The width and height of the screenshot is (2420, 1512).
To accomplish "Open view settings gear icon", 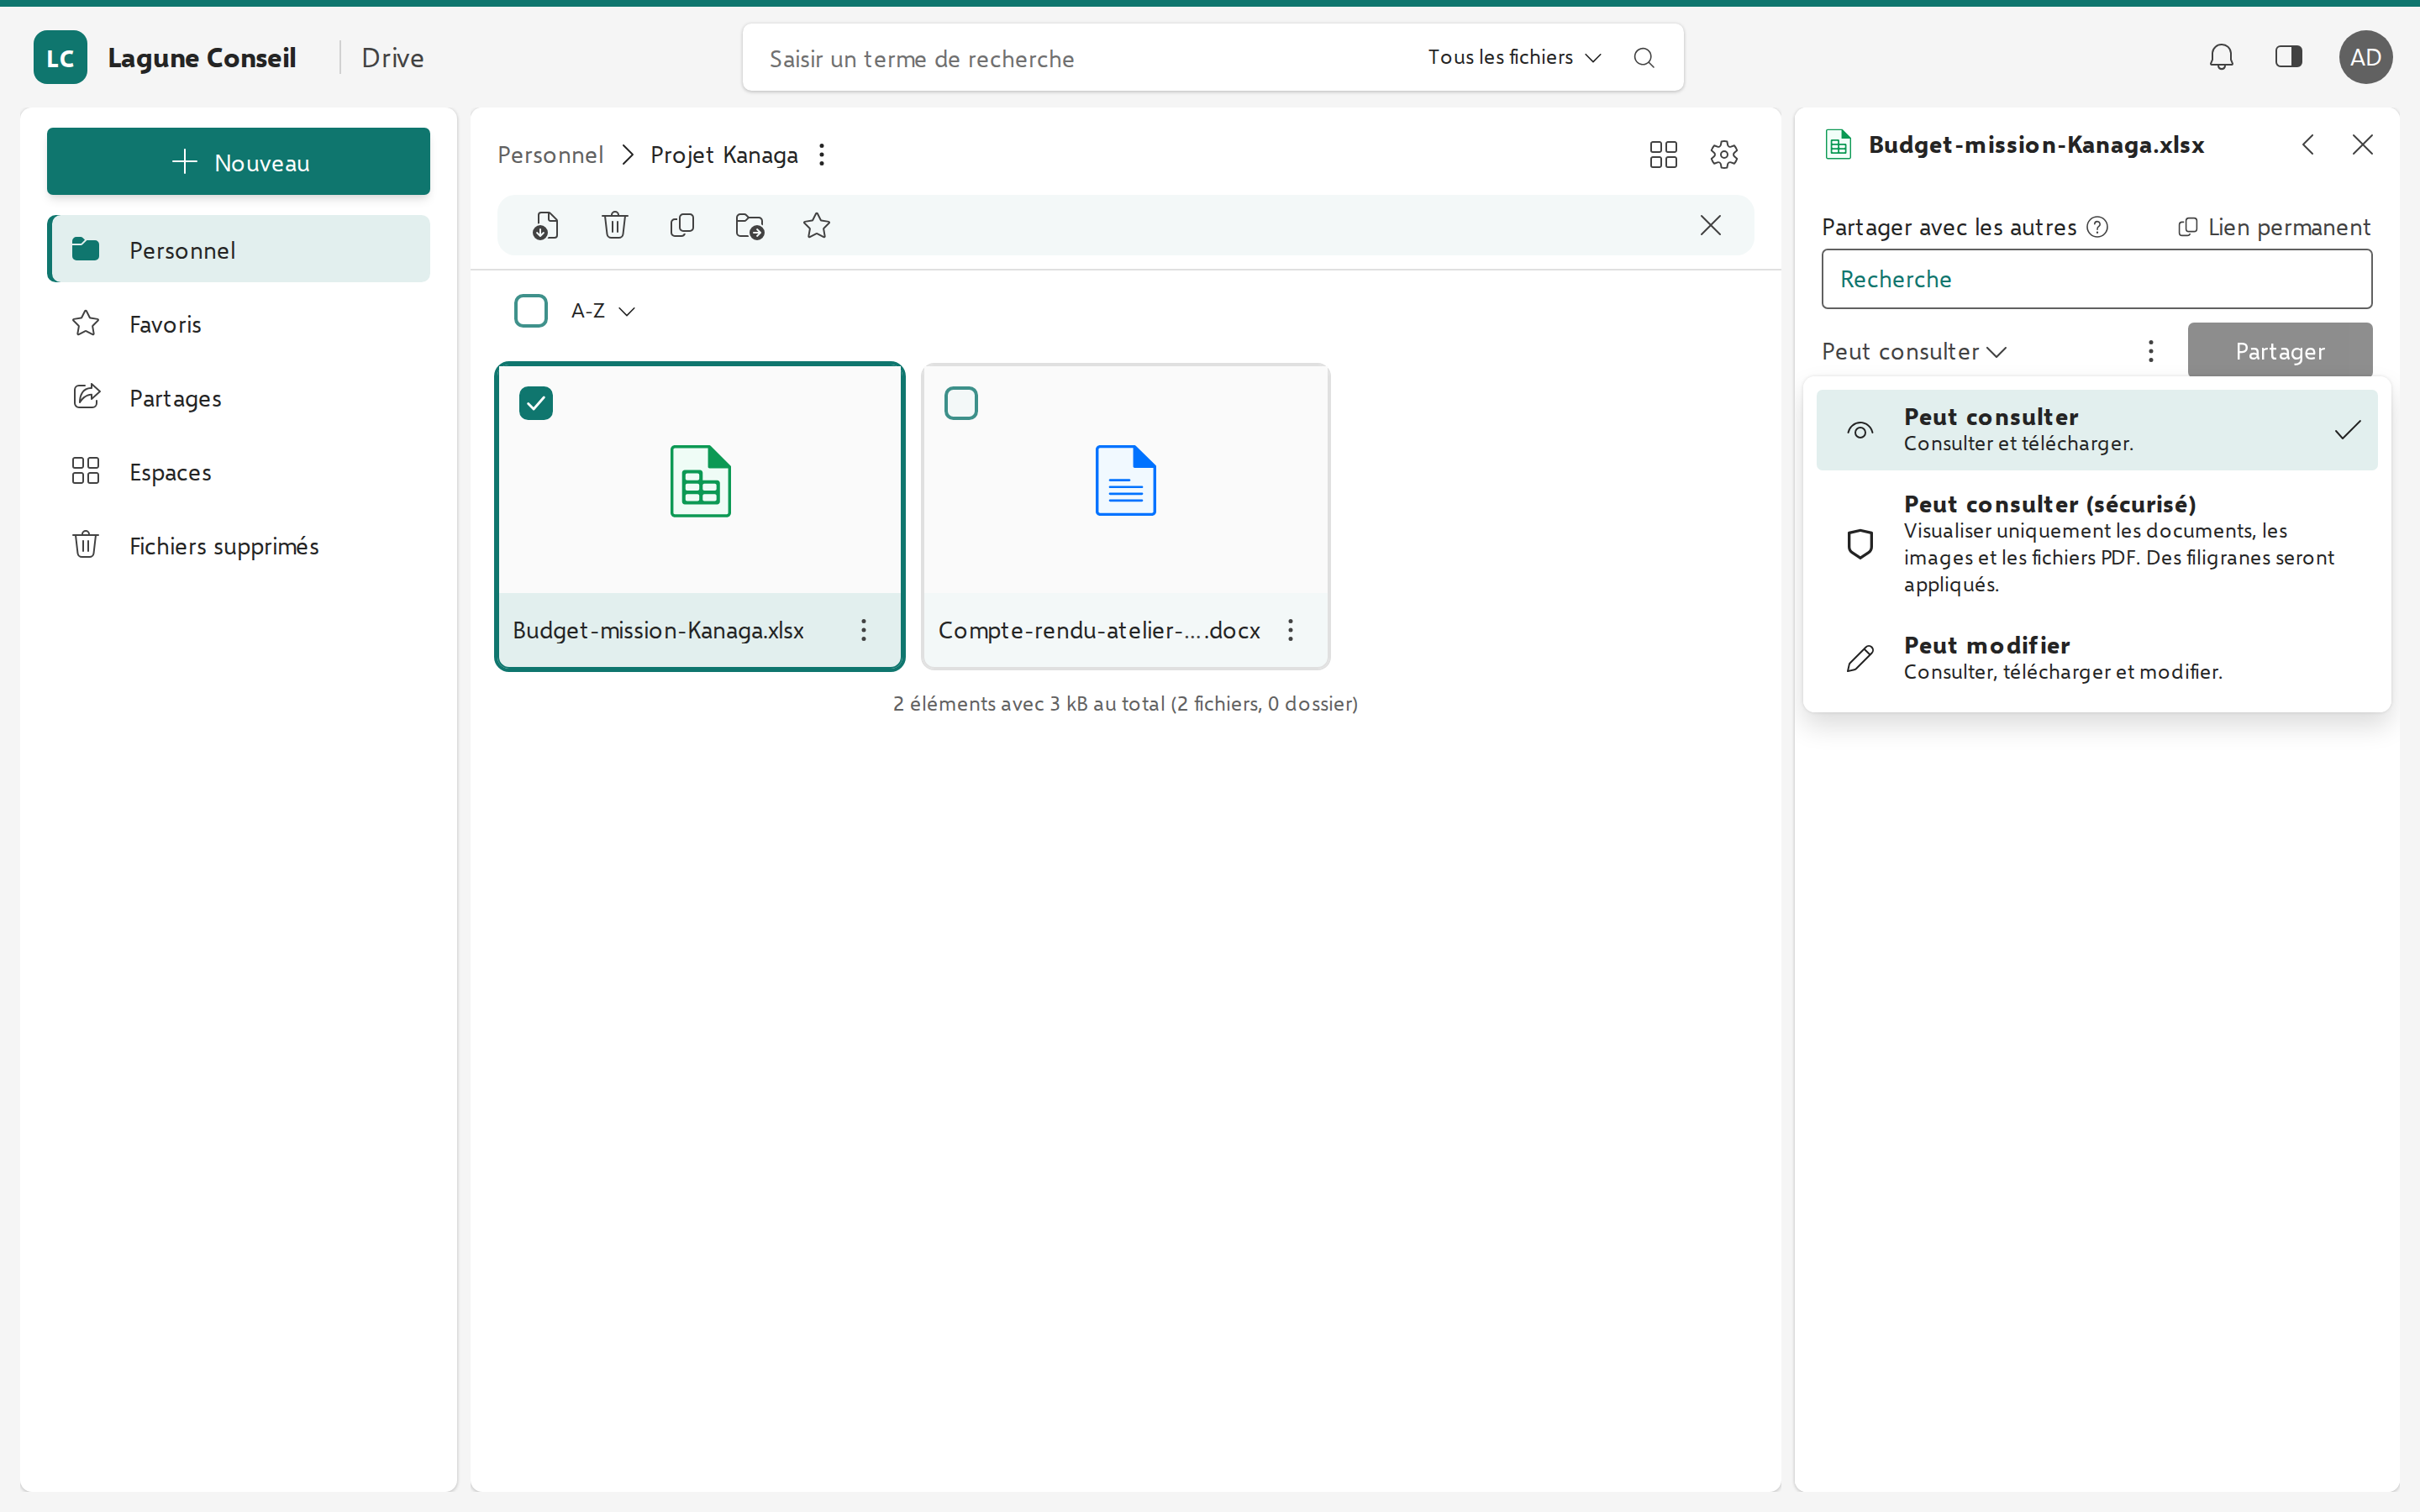I will pos(1724,154).
